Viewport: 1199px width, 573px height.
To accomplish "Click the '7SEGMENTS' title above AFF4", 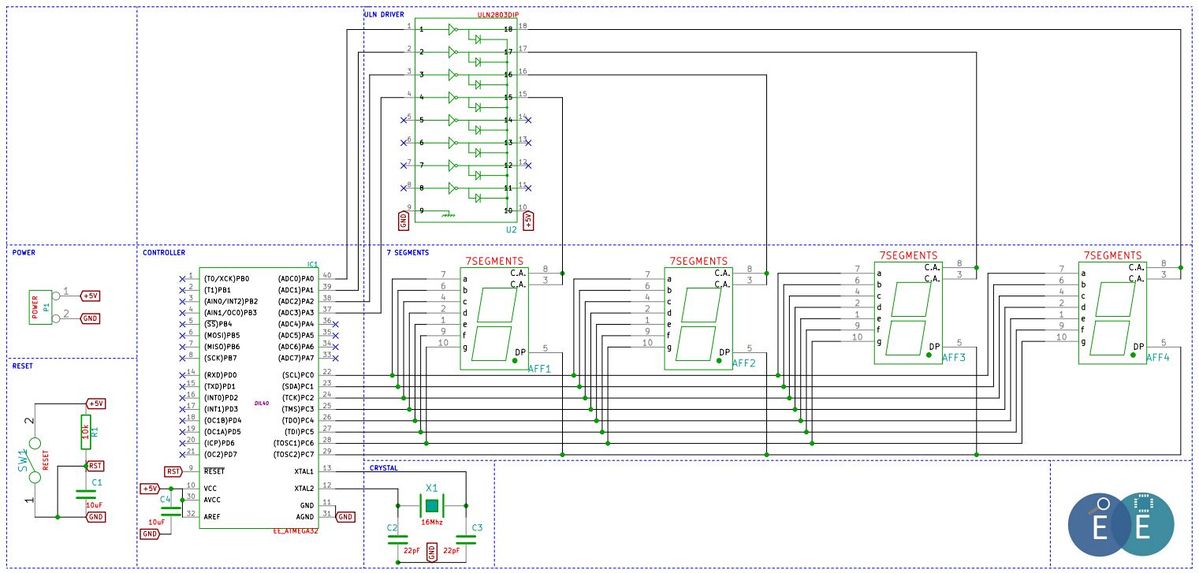I will pos(1113,255).
